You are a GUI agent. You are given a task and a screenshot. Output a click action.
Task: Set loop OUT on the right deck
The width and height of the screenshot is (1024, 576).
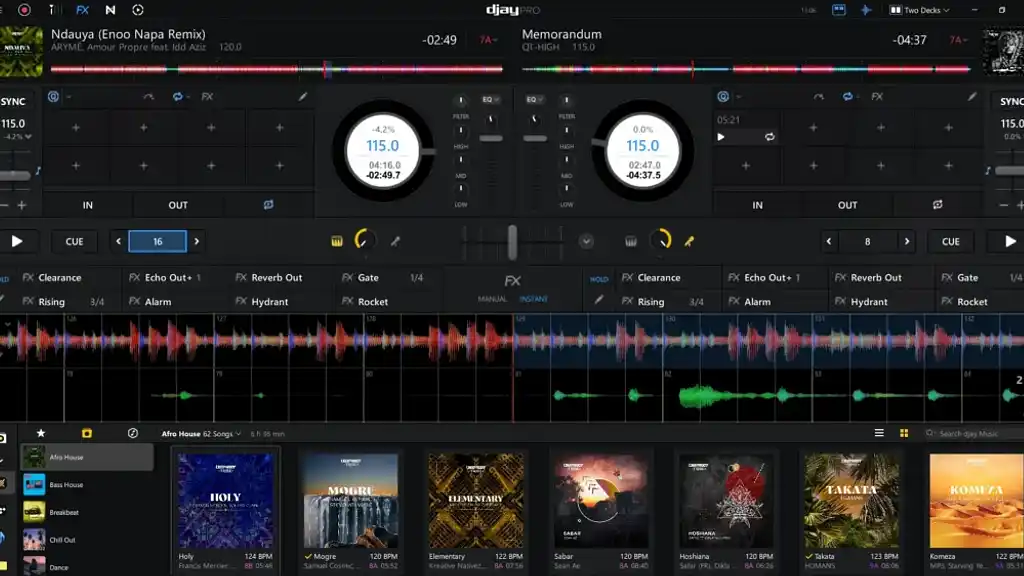point(847,205)
